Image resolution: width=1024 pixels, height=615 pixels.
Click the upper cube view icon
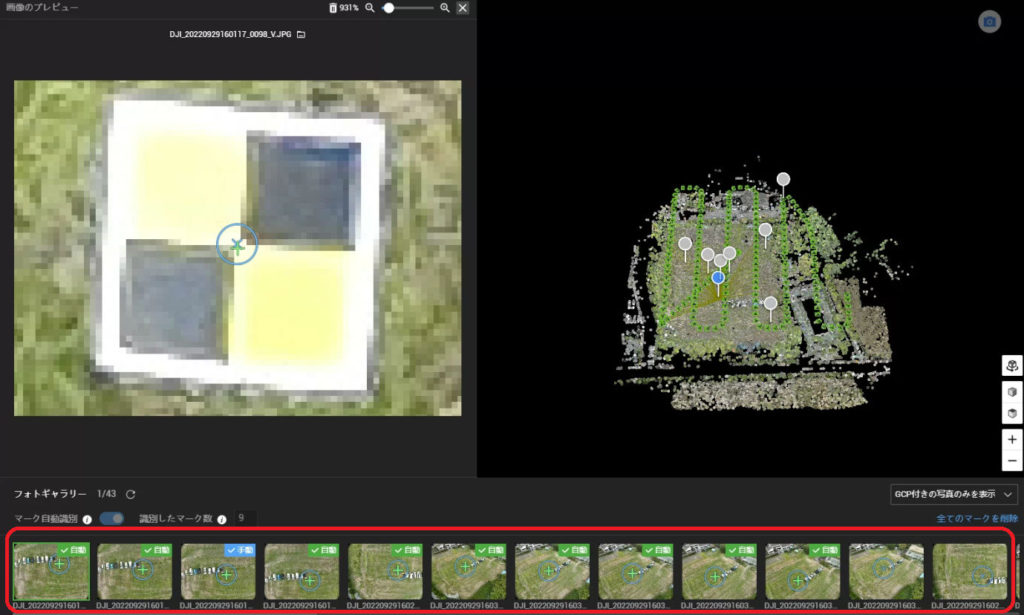pyautogui.click(x=1012, y=392)
